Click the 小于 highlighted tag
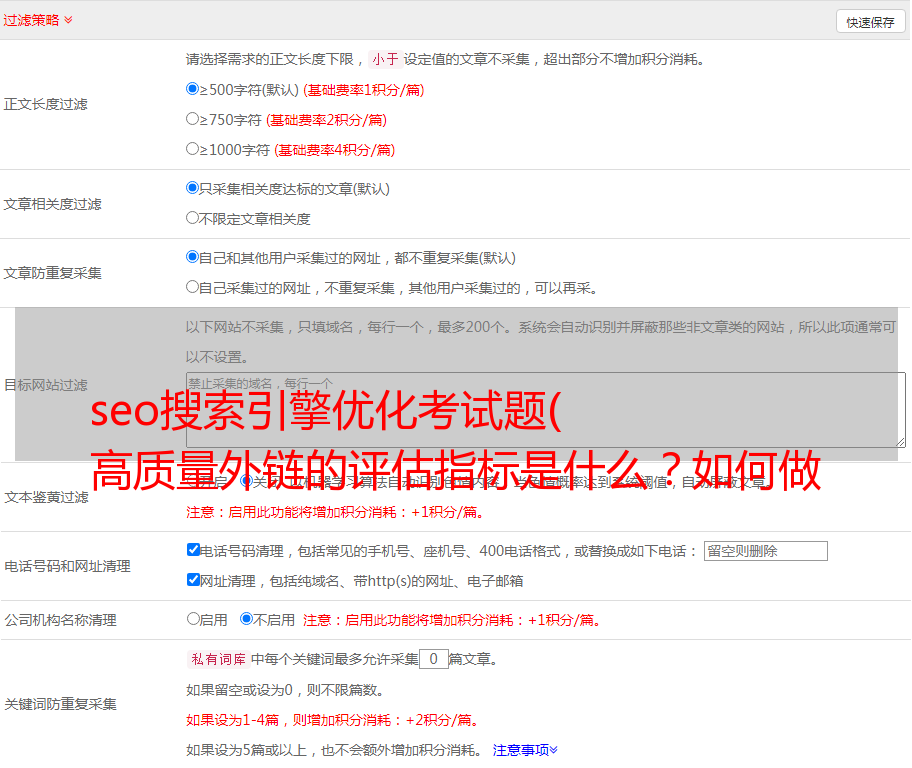Screen dimensions: 912x768 coord(385,59)
